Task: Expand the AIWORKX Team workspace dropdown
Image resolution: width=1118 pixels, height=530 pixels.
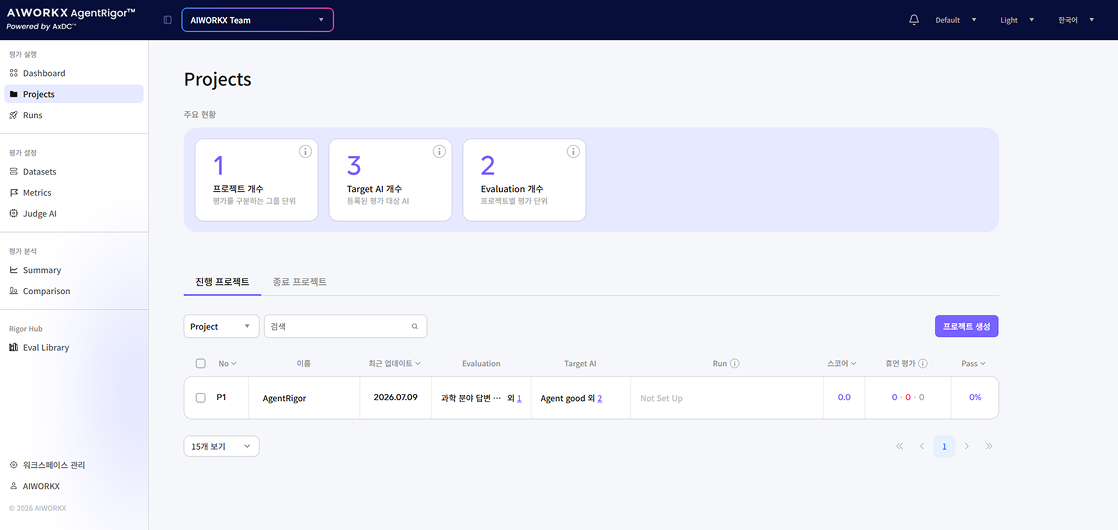Action: pos(257,20)
